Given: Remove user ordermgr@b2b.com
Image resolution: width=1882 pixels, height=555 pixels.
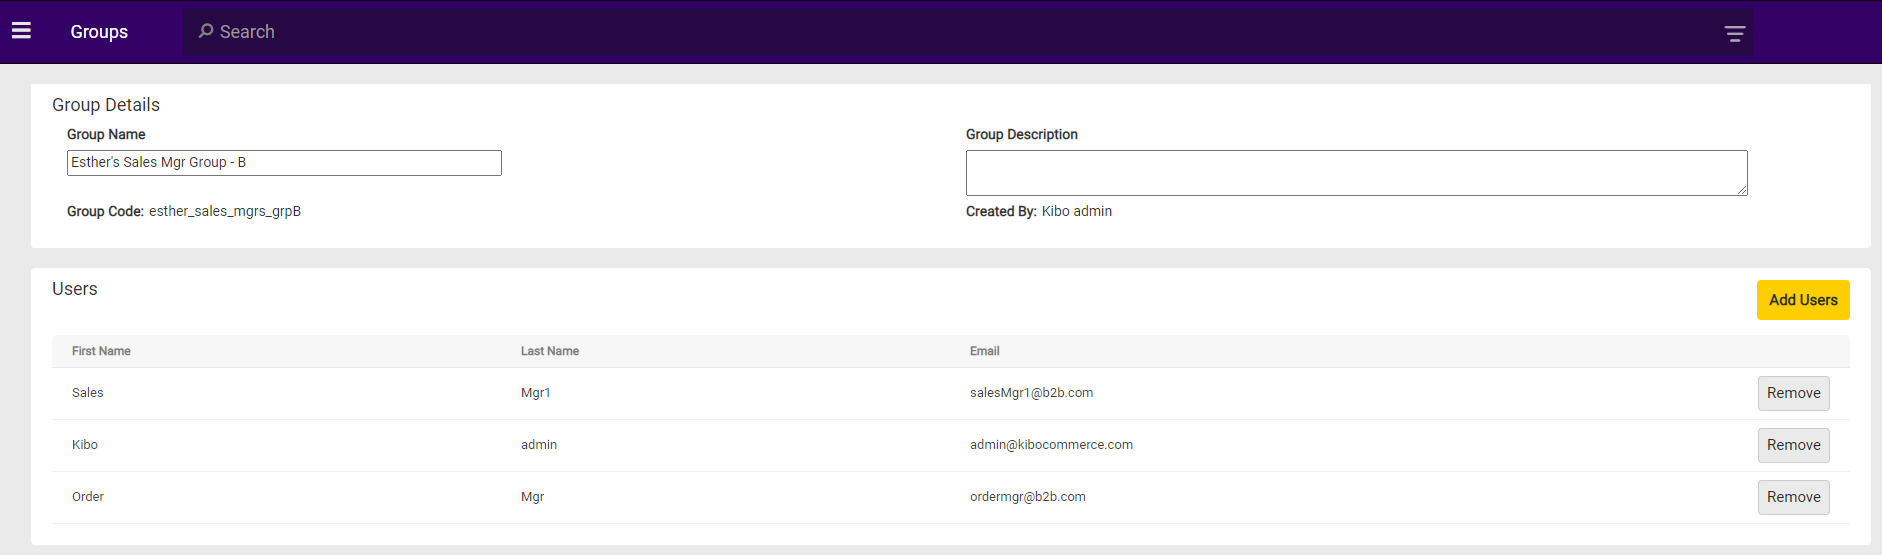Looking at the screenshot, I should tap(1793, 497).
